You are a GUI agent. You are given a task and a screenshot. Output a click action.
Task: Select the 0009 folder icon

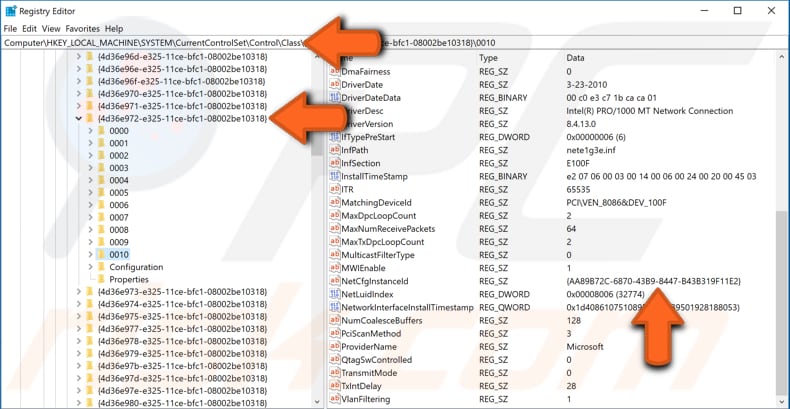coord(101,242)
